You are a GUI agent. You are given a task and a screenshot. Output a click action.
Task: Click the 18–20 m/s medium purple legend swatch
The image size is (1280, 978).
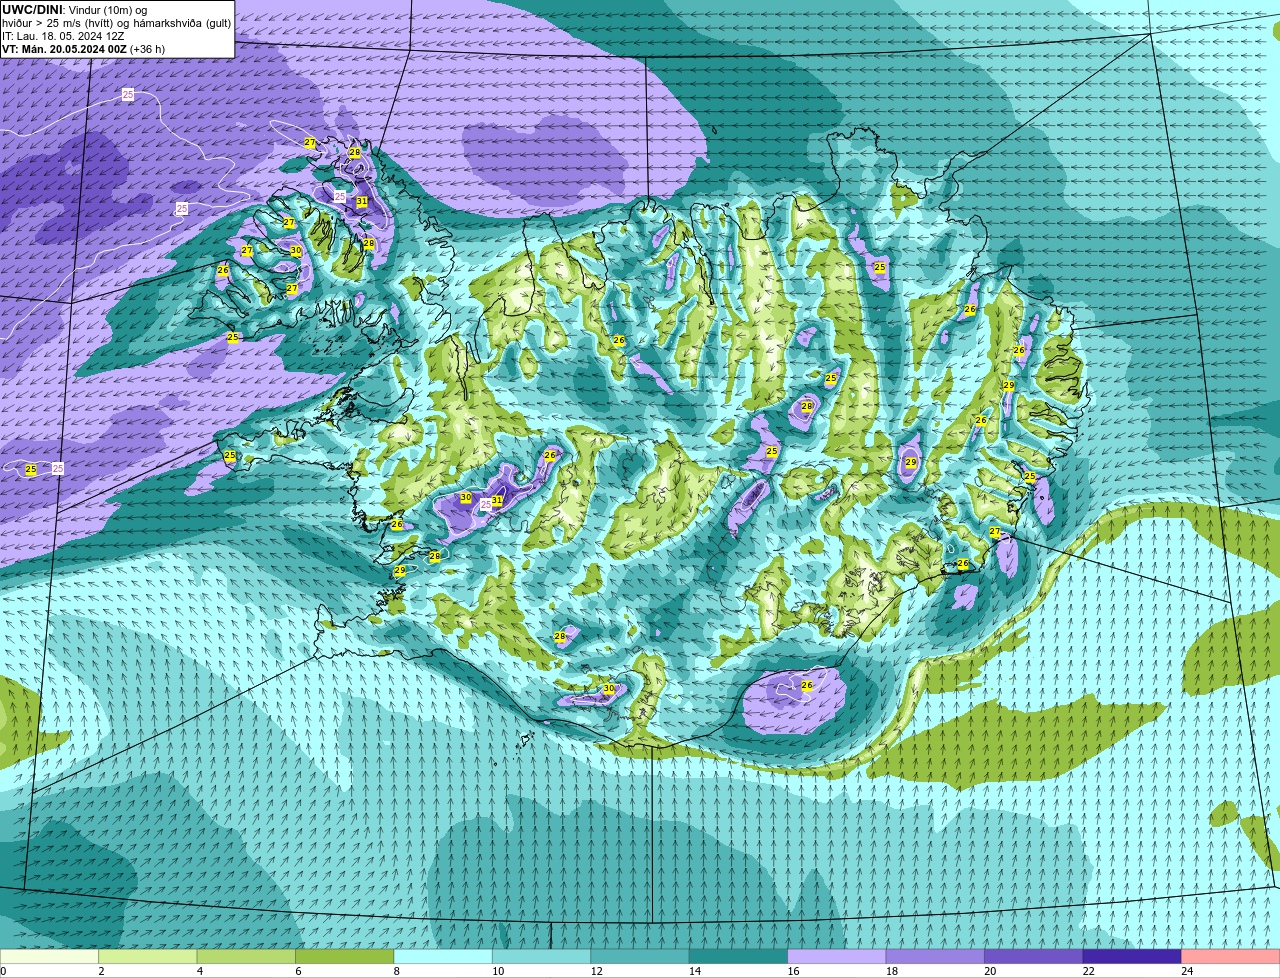click(x=935, y=956)
